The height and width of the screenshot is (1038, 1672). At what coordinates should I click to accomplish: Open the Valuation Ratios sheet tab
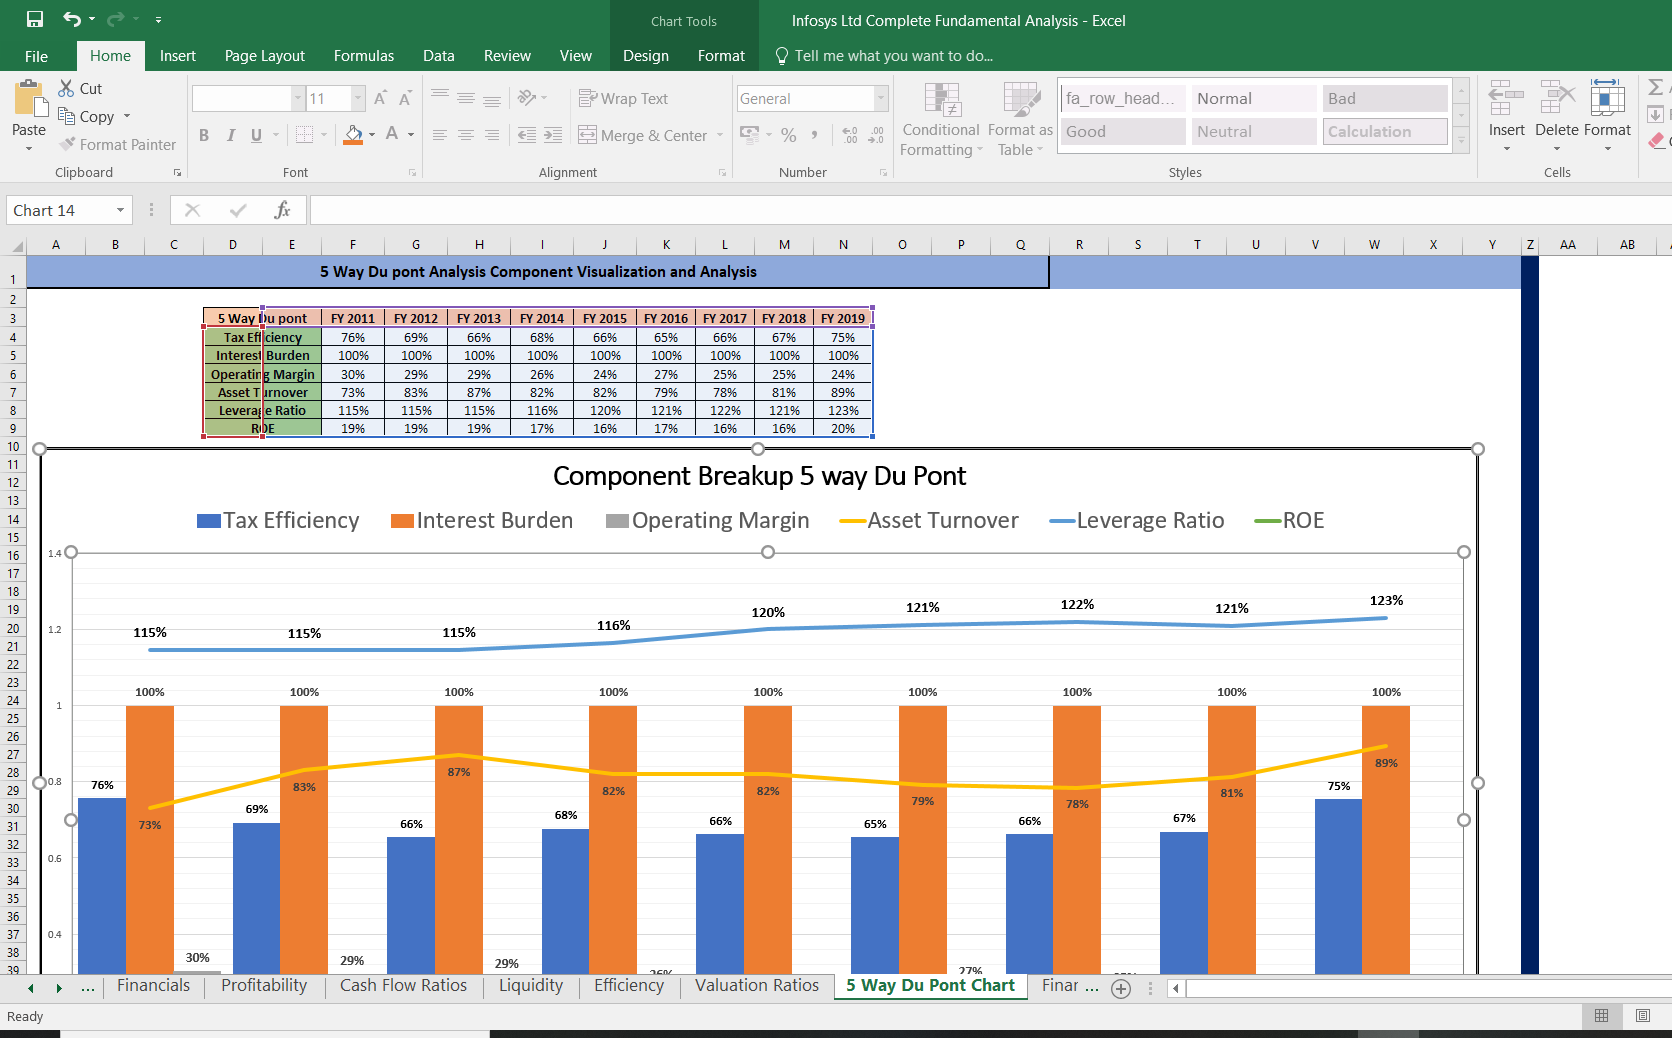pyautogui.click(x=757, y=986)
